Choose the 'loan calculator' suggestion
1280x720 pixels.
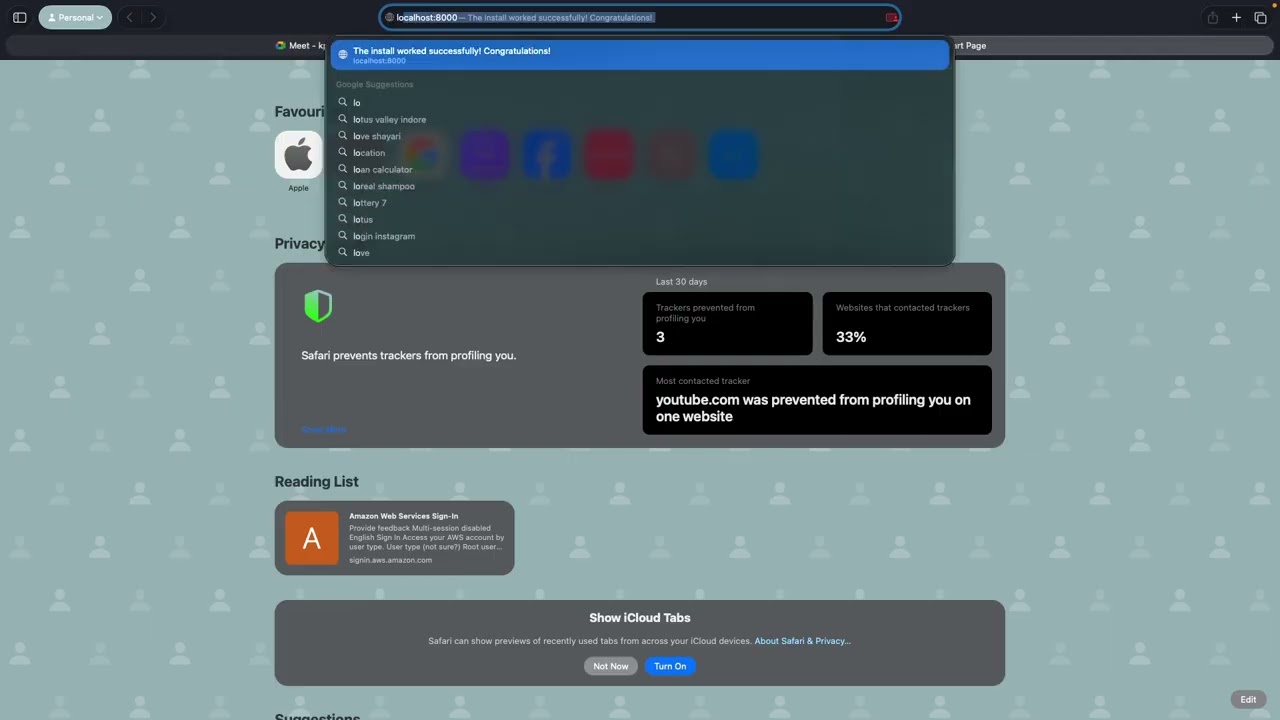(640, 169)
